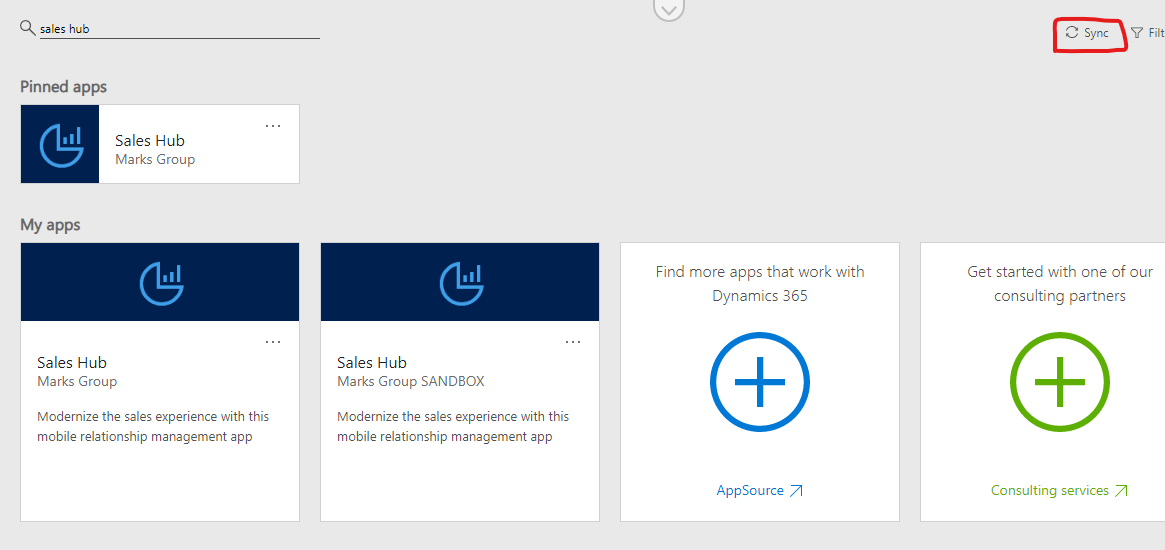Click the arrow icon beside AppSource
The width and height of the screenshot is (1165, 550).
(x=796, y=491)
